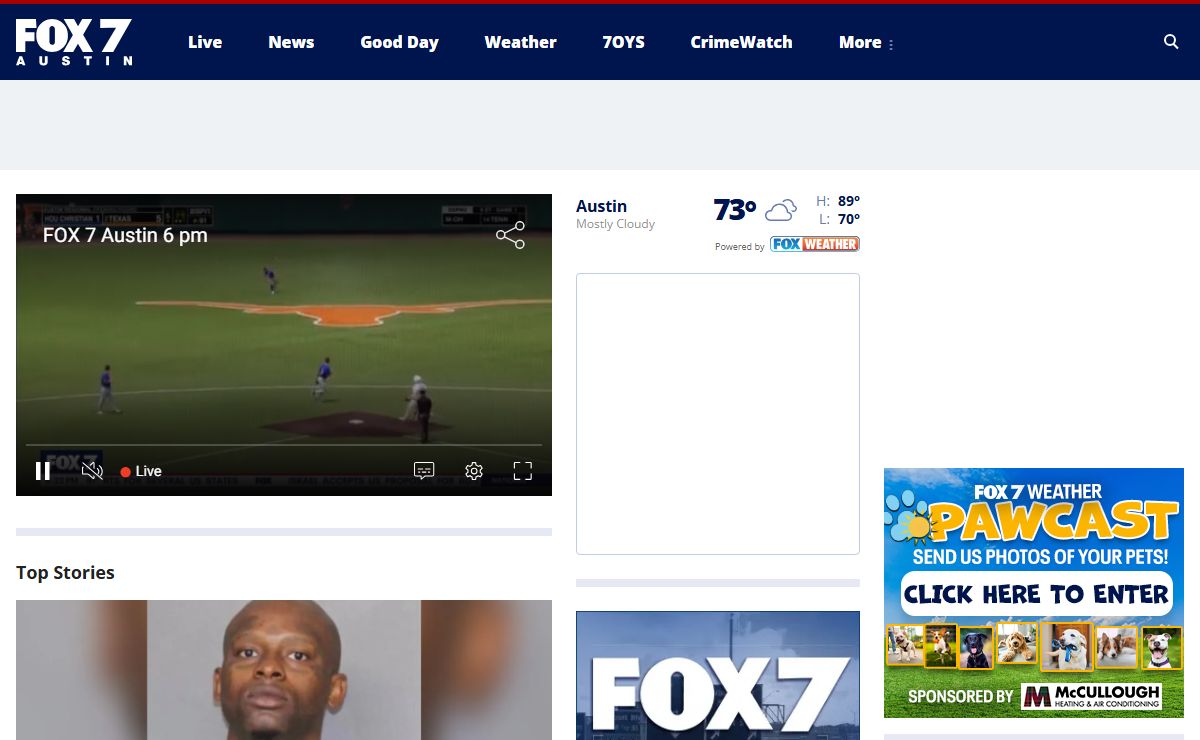Open the top story mugshot thumbnail
This screenshot has height=740, width=1200.
[x=284, y=670]
